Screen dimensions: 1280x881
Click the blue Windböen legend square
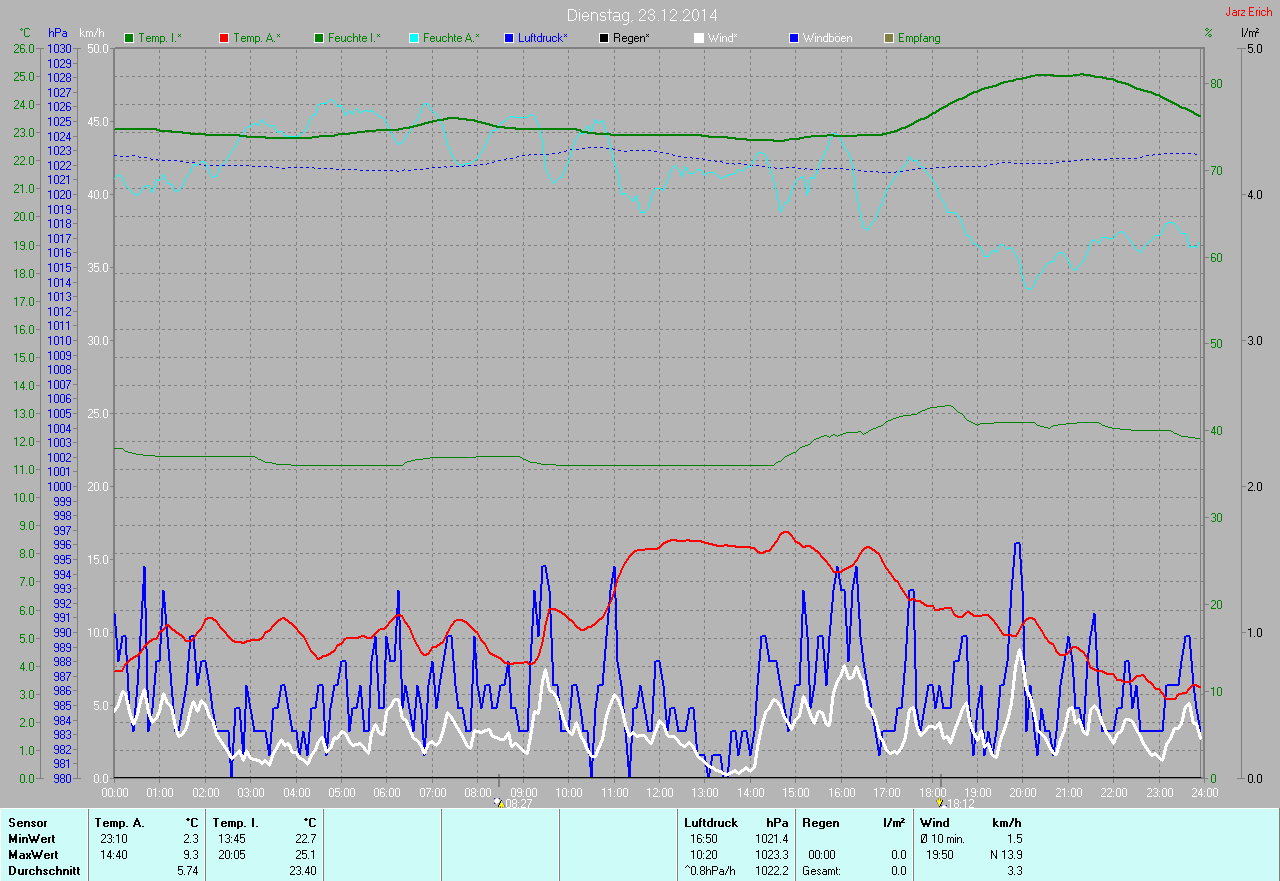click(793, 38)
